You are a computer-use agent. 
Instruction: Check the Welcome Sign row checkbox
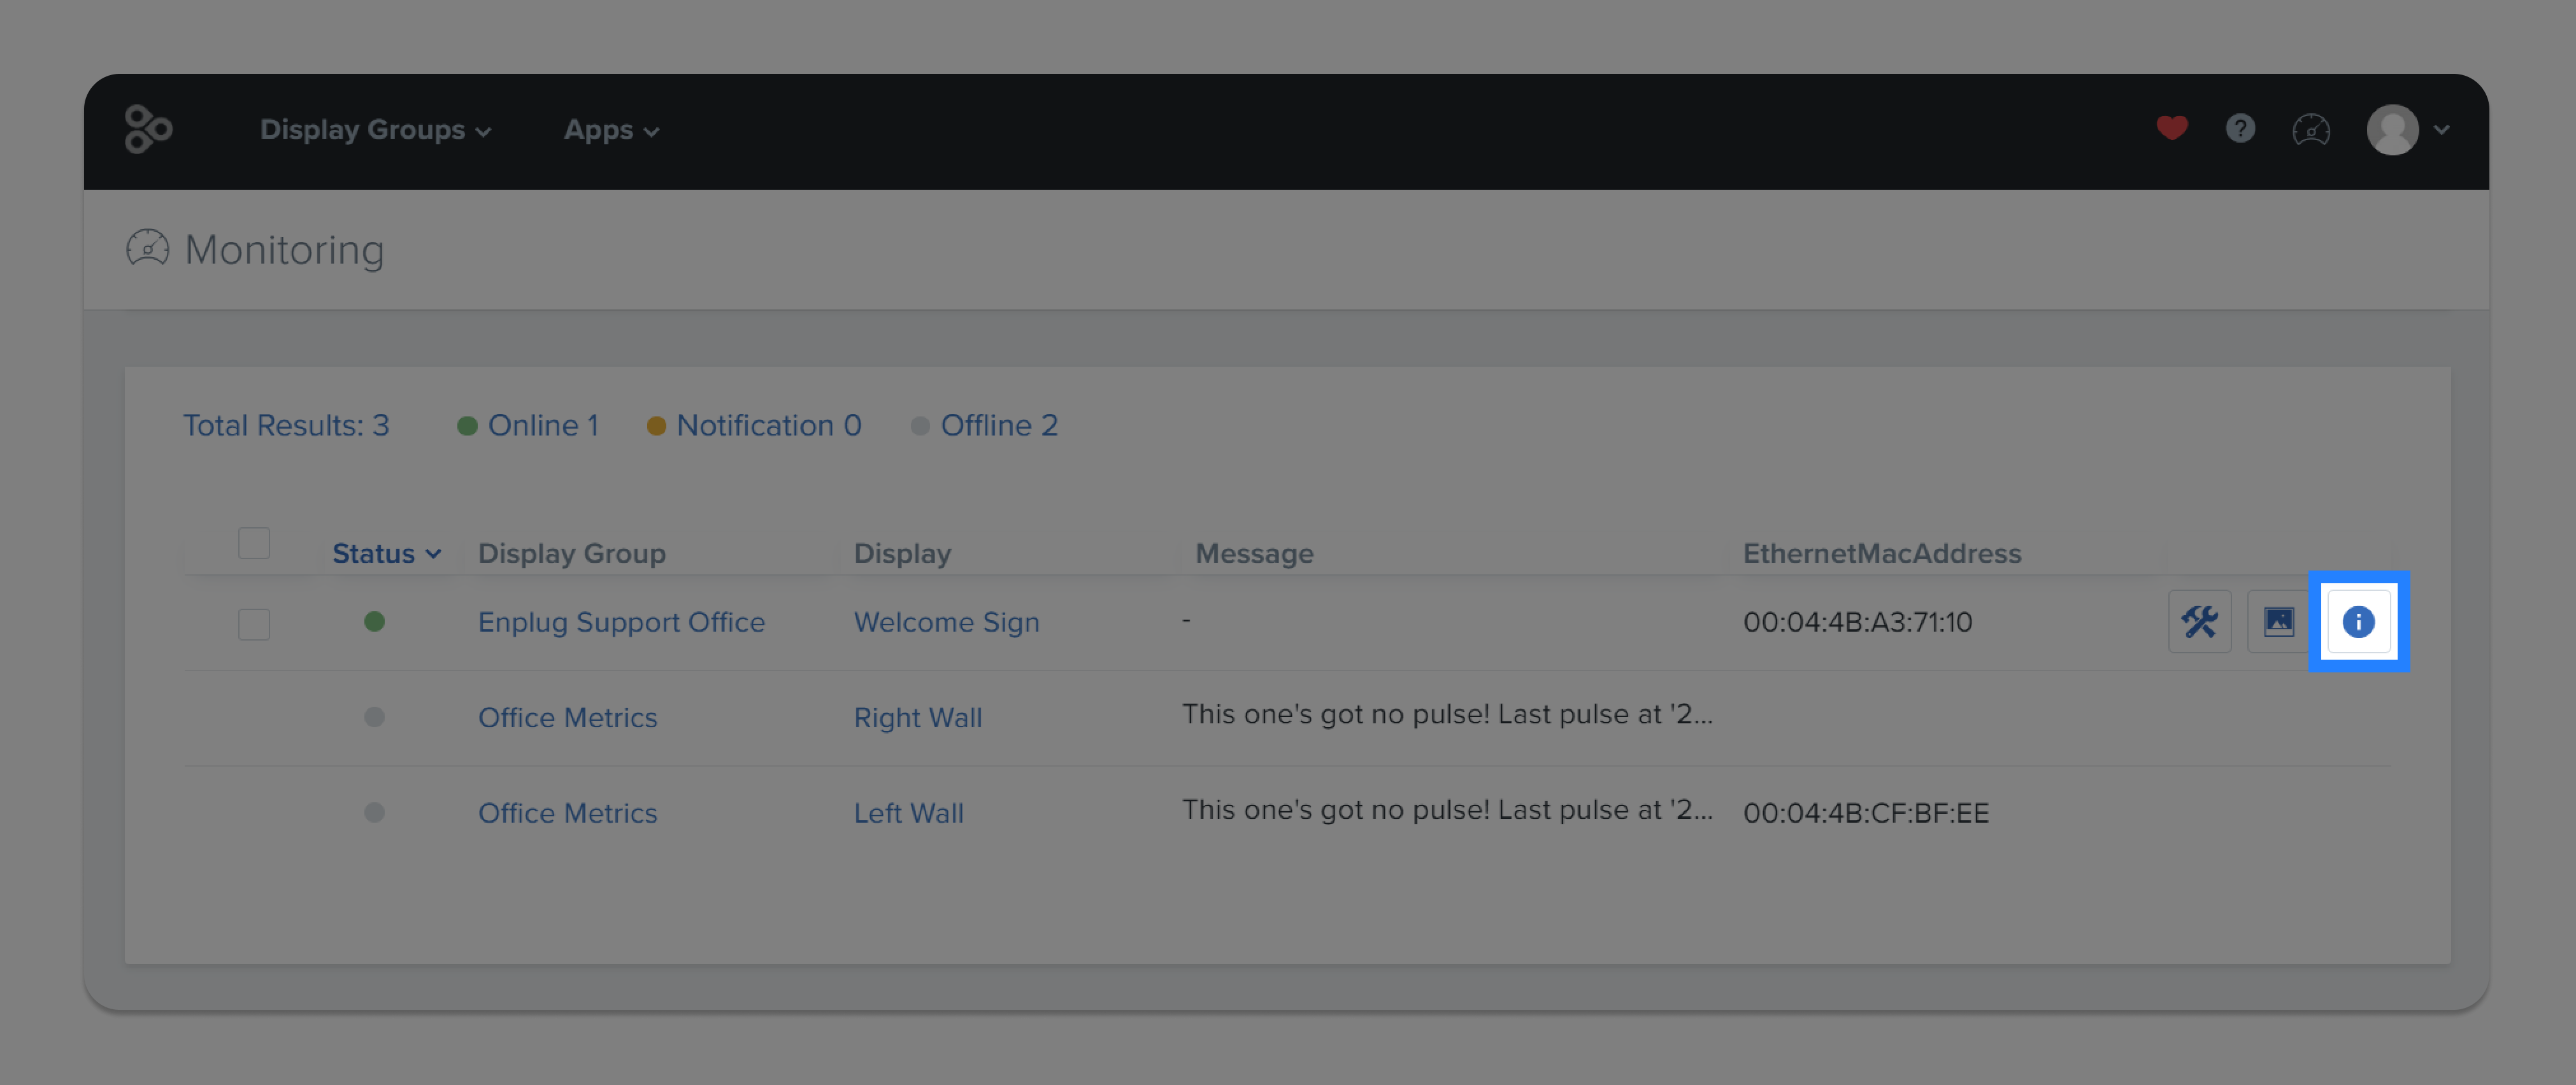pos(254,624)
